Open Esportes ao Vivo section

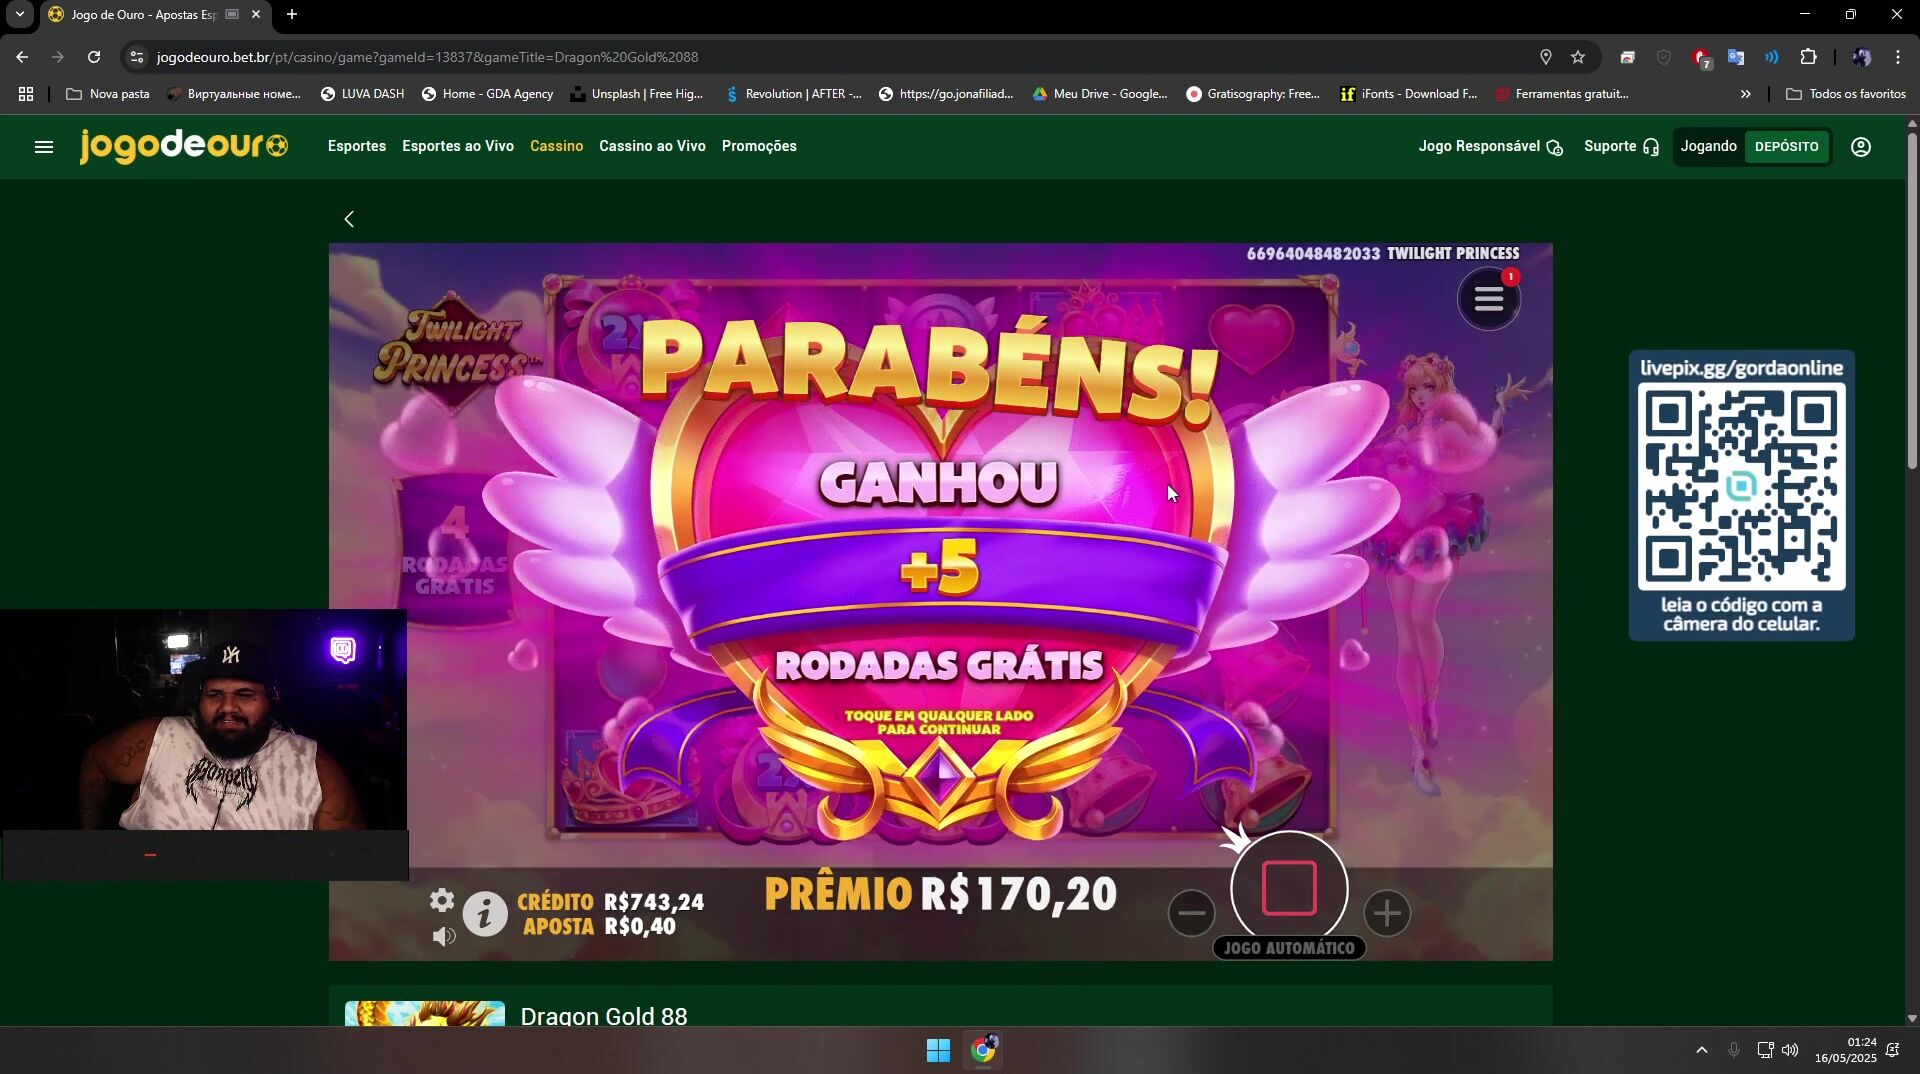click(458, 146)
